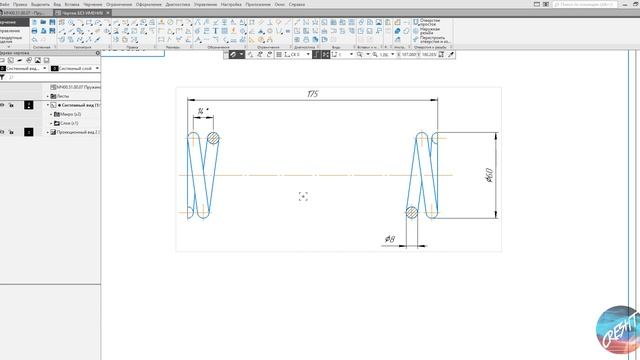Select the Text (T) annotation tool
Image resolution: width=640 pixels, height=360 pixels.
(x=216, y=31)
